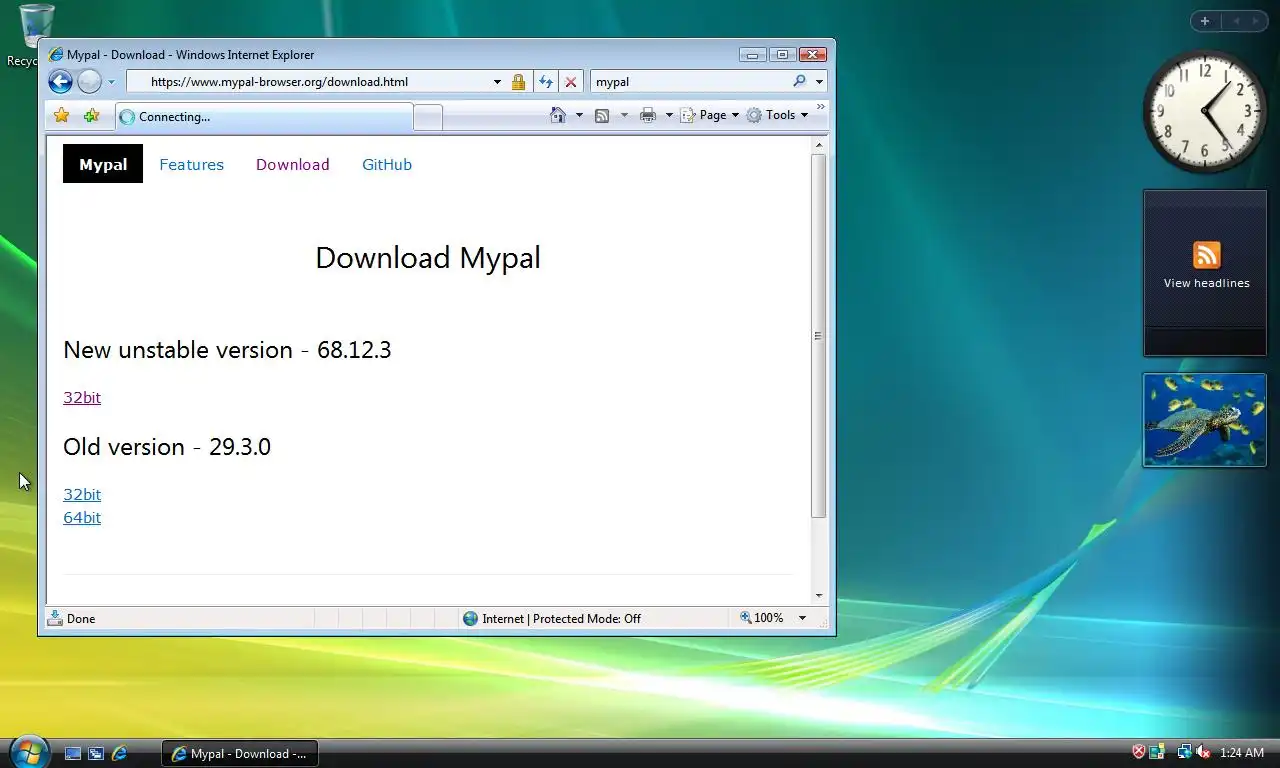Expand the Feeds dropdown arrow

point(624,115)
